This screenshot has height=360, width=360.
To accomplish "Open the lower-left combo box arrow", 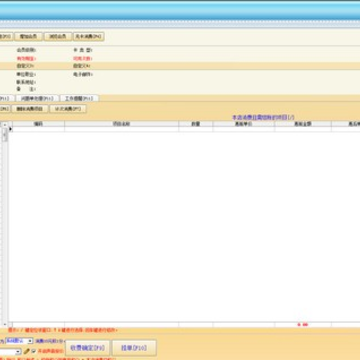I will [x=18, y=352].
